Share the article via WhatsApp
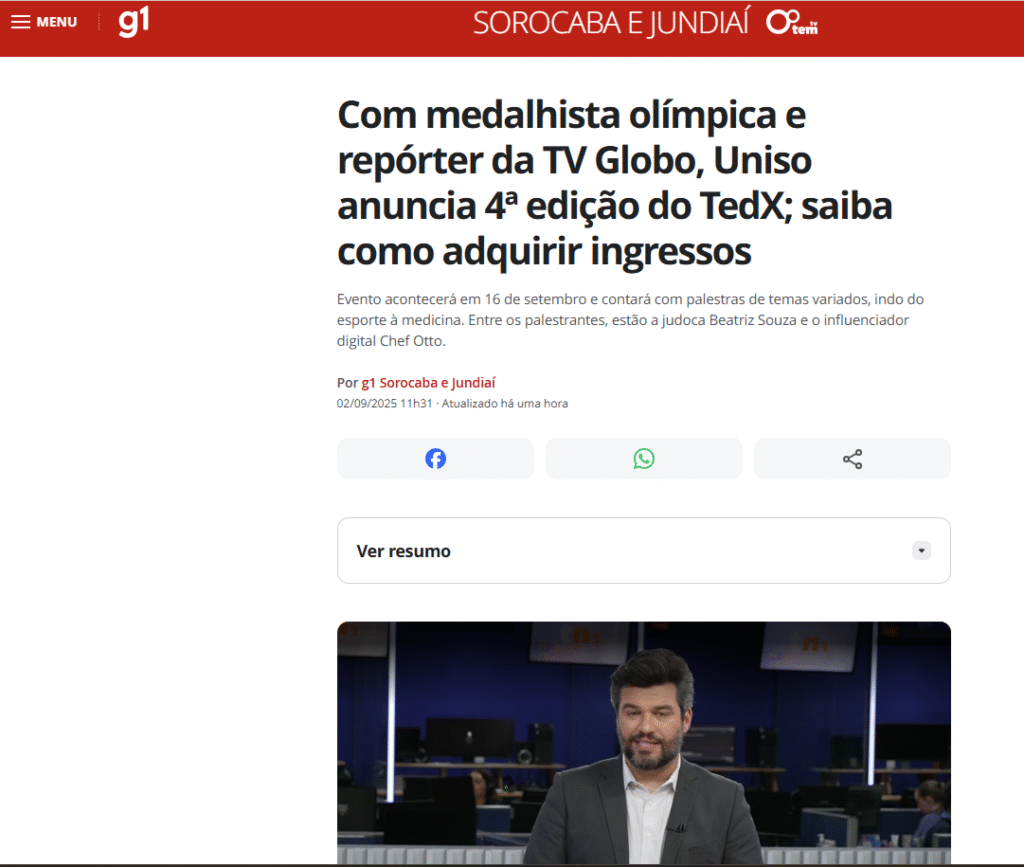Screen dimensions: 1024x867 644,459
